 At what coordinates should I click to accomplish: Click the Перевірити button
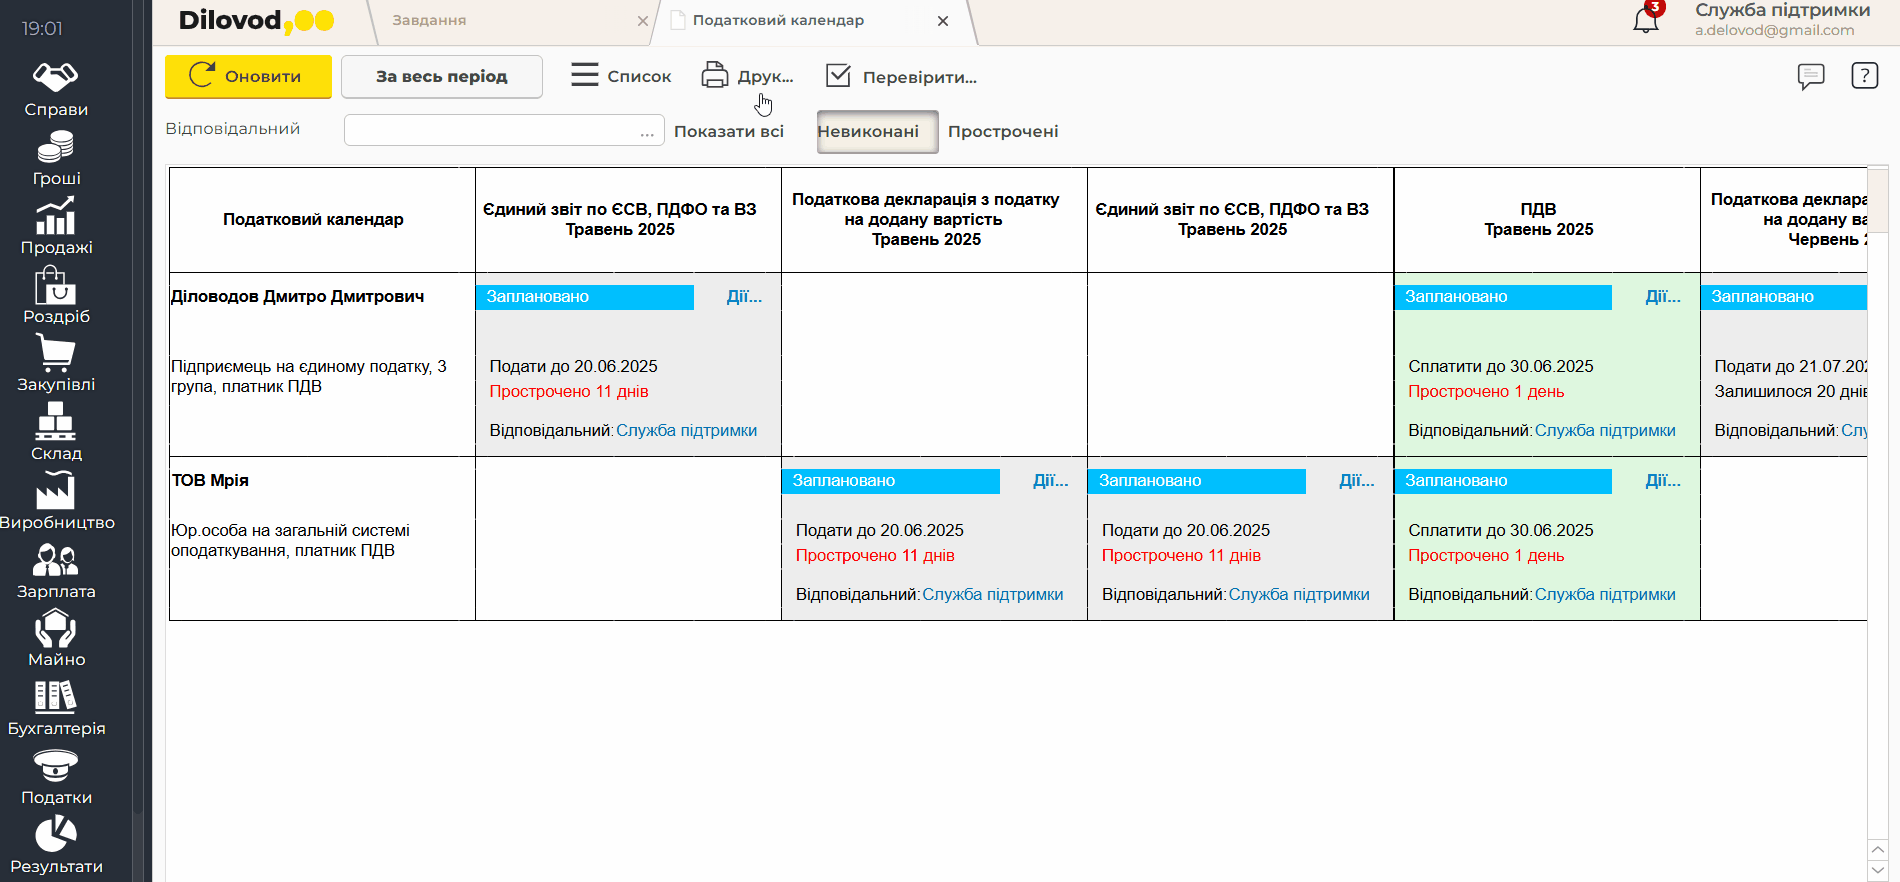click(901, 77)
